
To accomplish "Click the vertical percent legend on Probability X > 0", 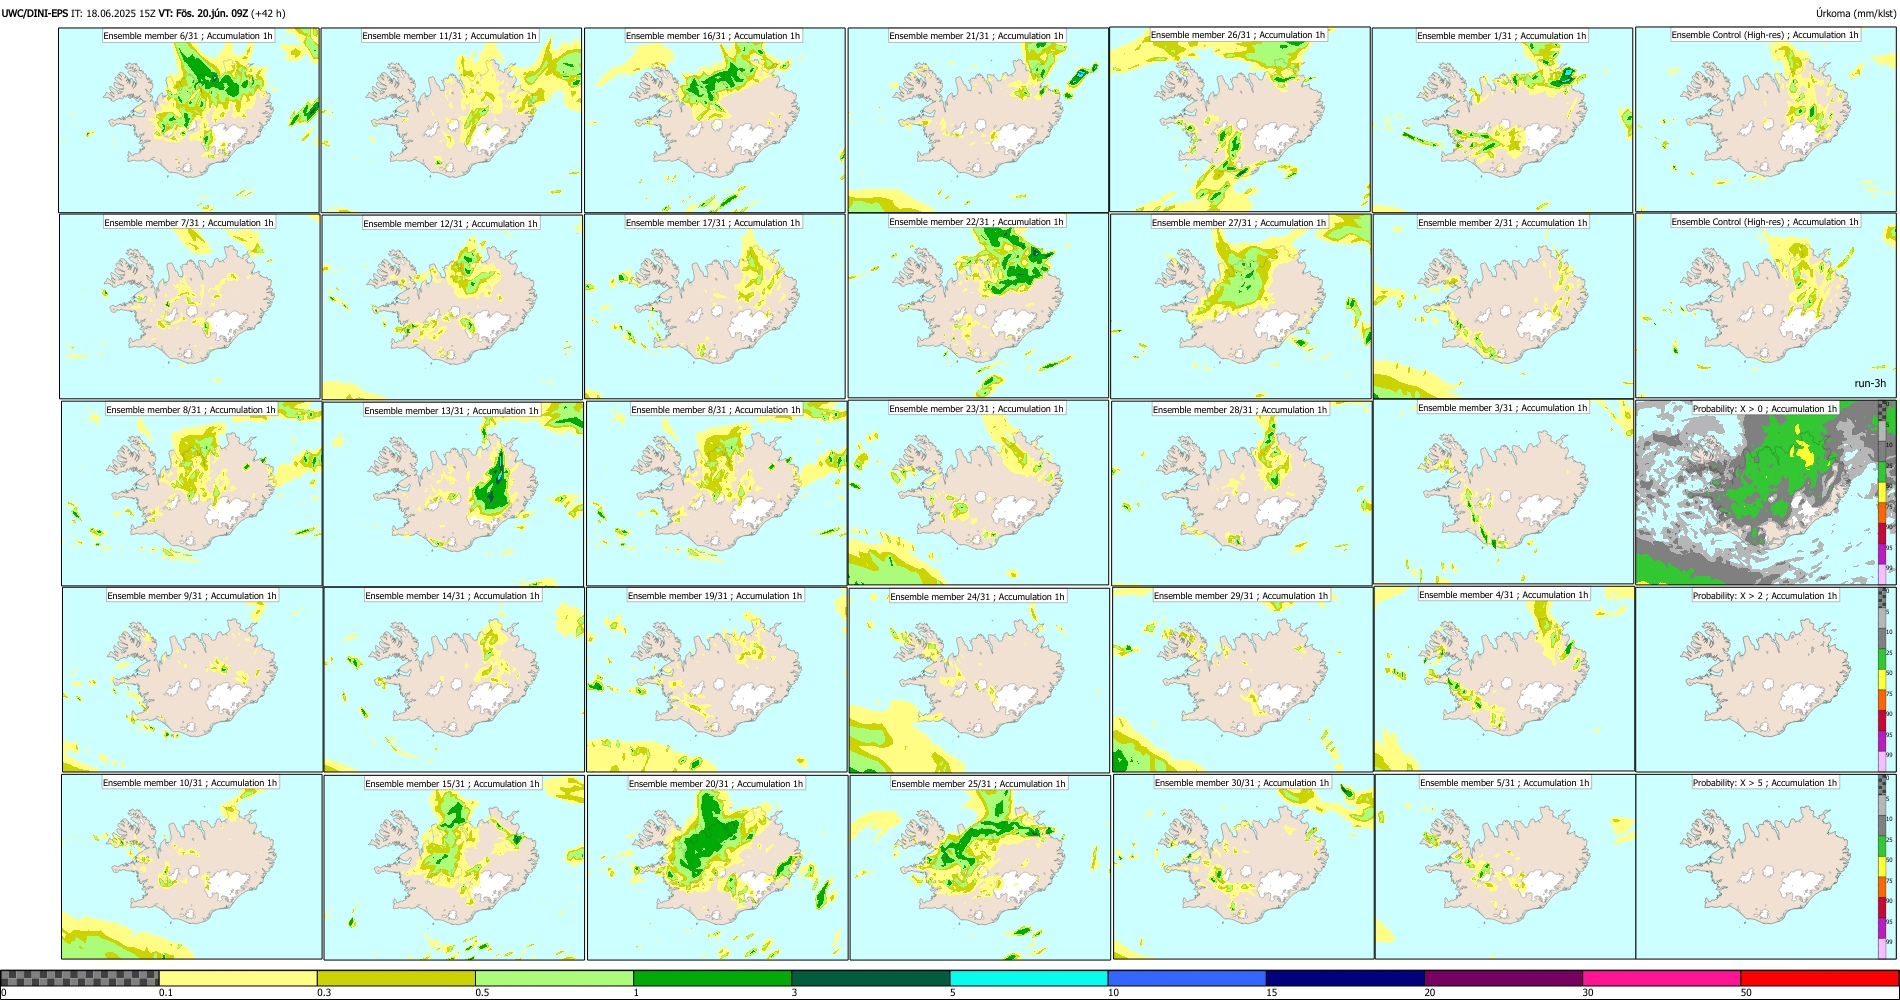I will (x=1884, y=493).
